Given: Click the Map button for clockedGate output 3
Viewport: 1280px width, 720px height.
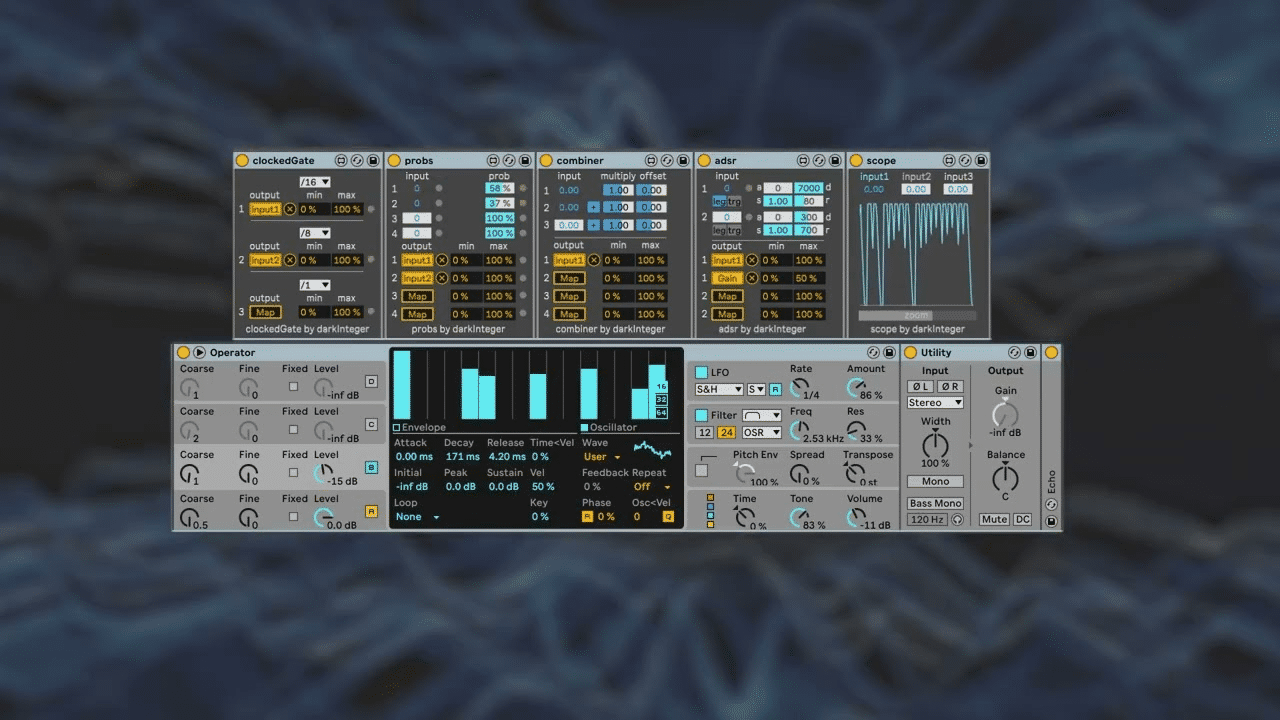Looking at the screenshot, I should (x=265, y=313).
